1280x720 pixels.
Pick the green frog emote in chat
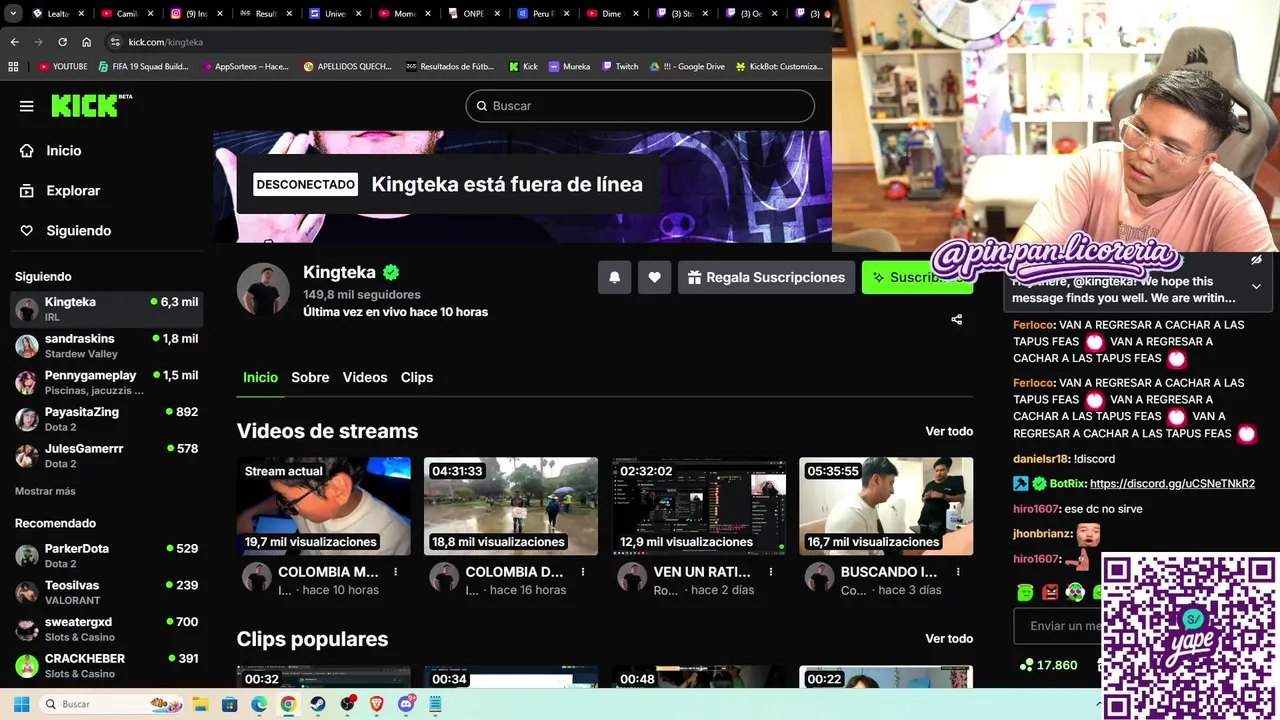tap(1025, 592)
